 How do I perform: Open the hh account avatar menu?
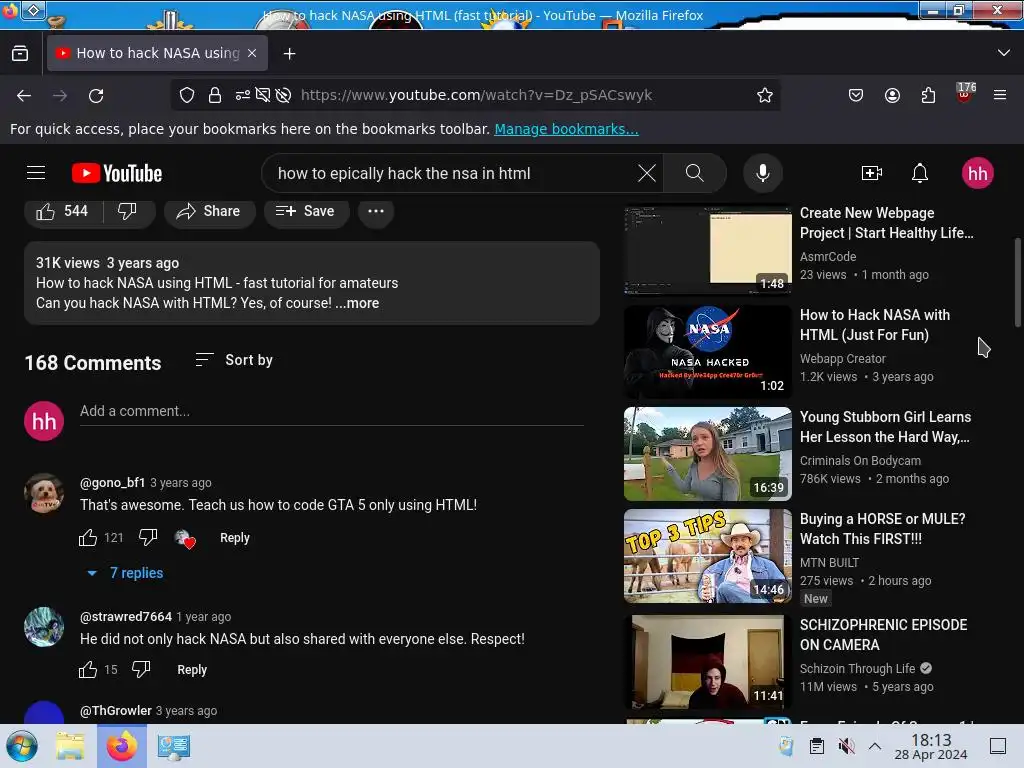pos(977,173)
